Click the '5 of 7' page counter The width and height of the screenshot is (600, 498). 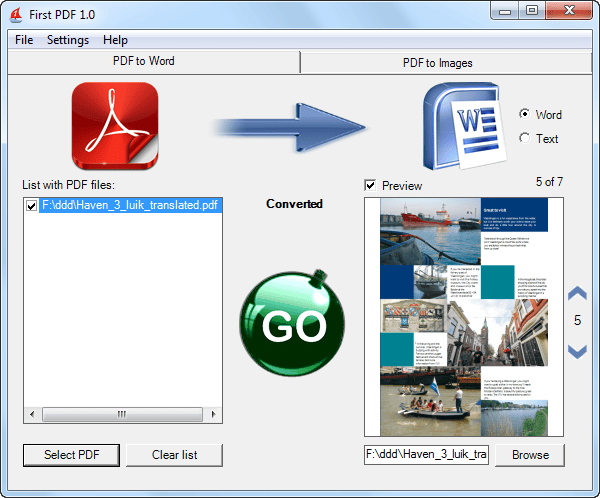coord(549,181)
